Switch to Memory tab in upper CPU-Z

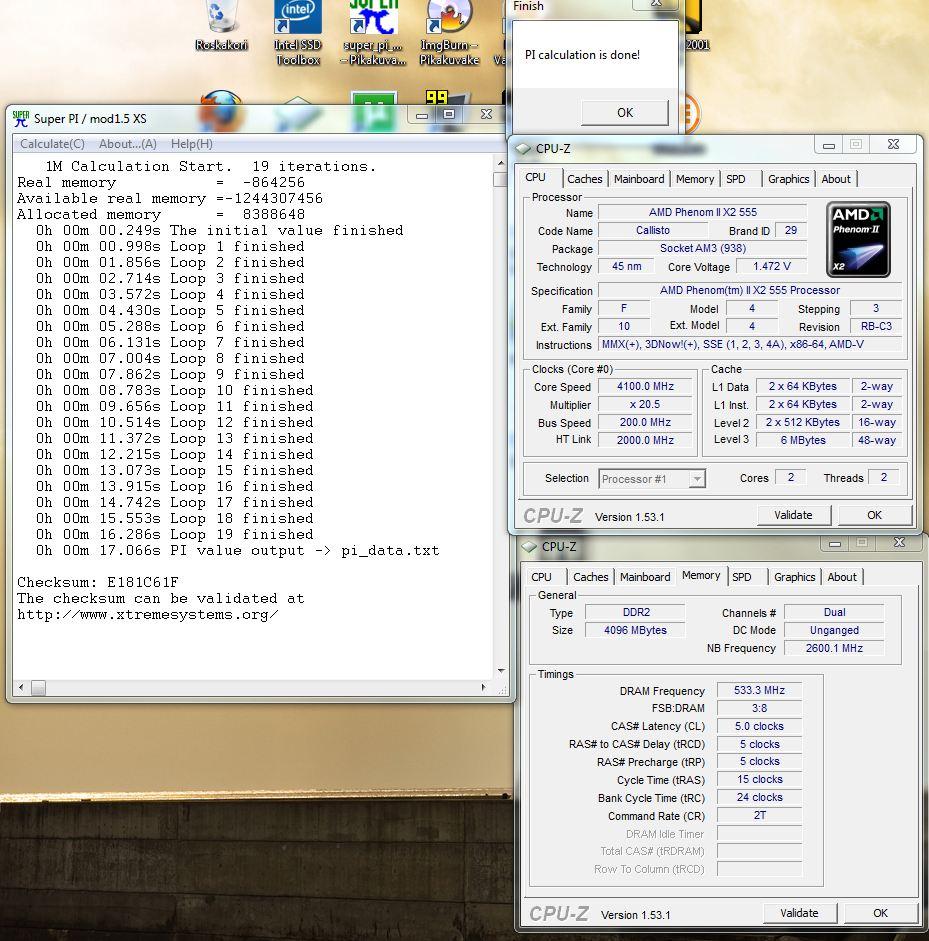point(695,179)
